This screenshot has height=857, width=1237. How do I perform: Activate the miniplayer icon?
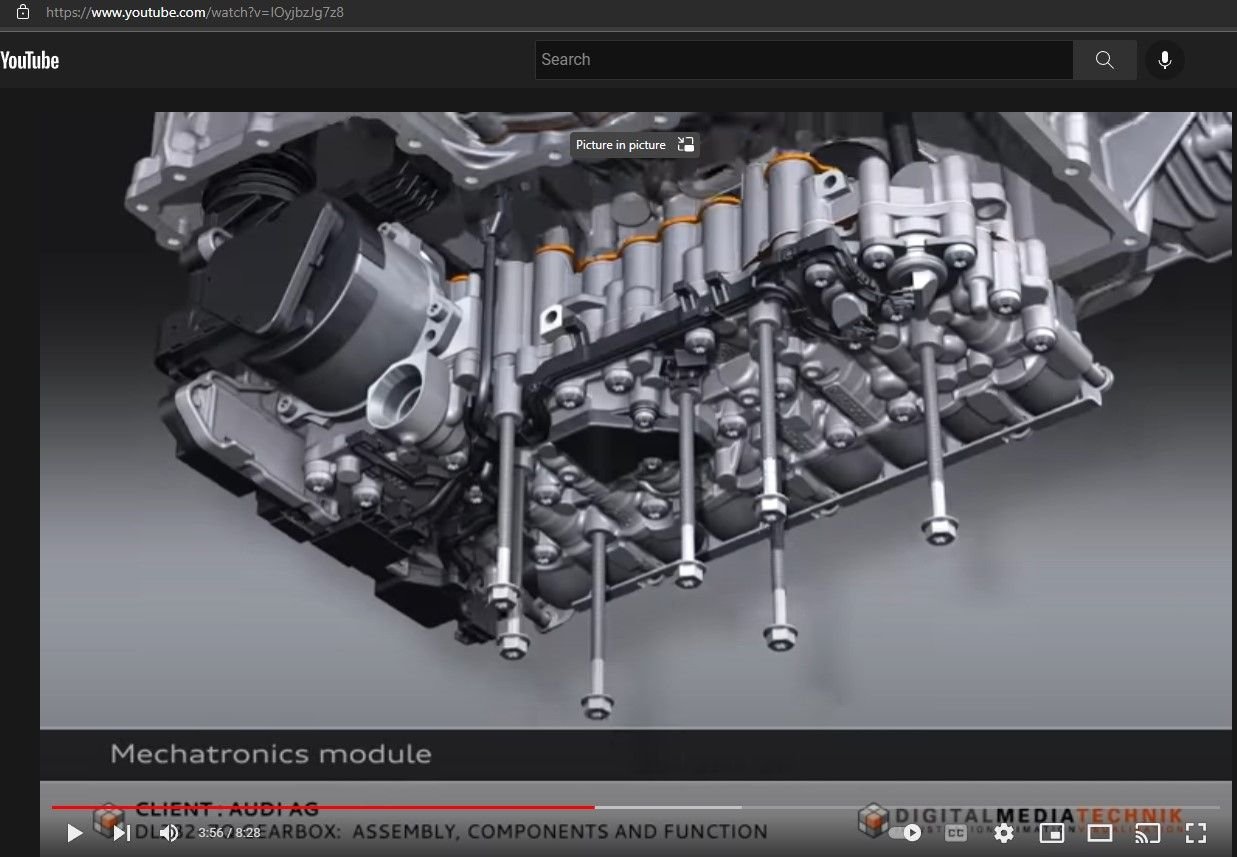pyautogui.click(x=1051, y=832)
